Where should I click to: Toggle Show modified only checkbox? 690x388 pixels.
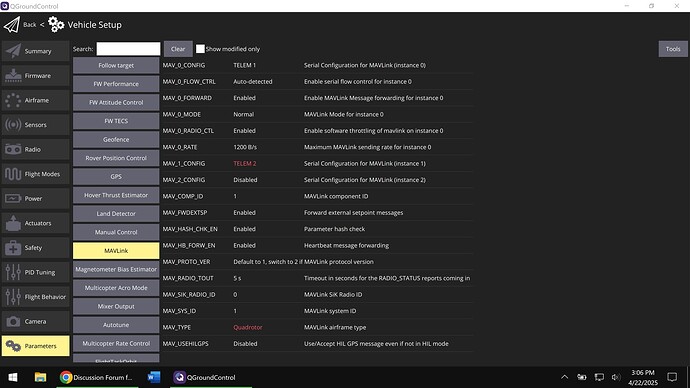(x=200, y=49)
